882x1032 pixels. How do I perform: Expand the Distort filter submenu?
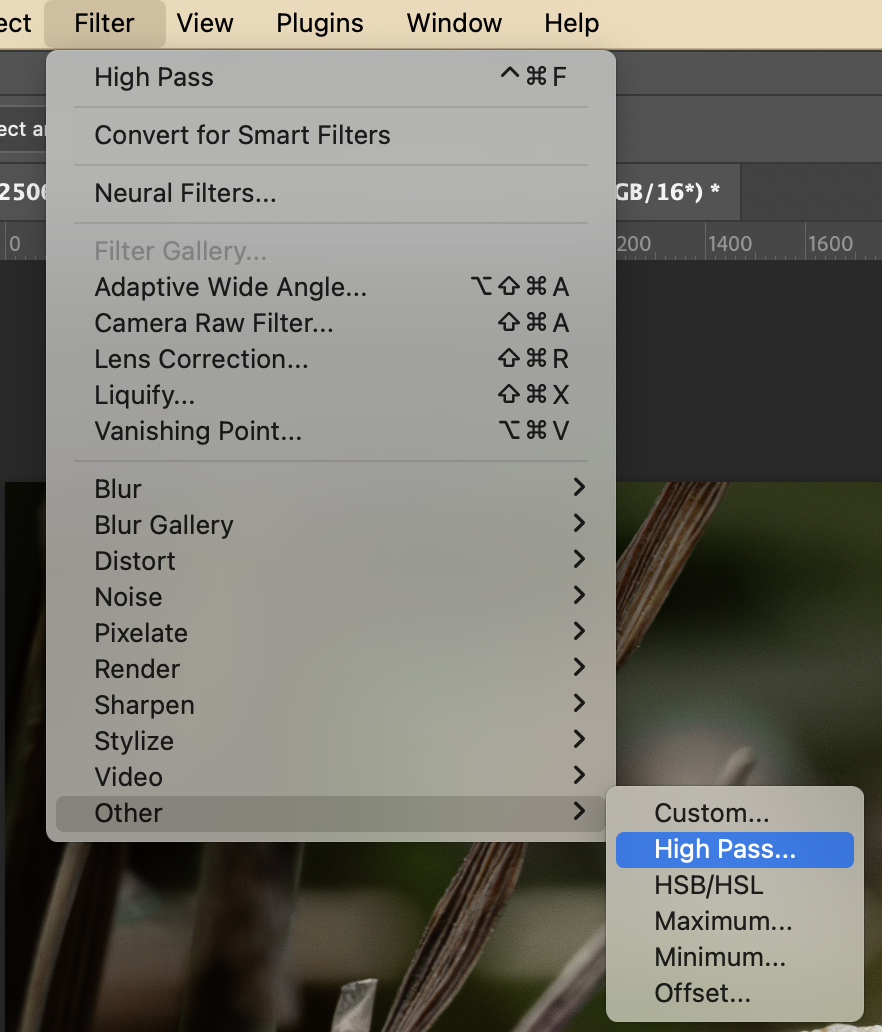point(578,560)
